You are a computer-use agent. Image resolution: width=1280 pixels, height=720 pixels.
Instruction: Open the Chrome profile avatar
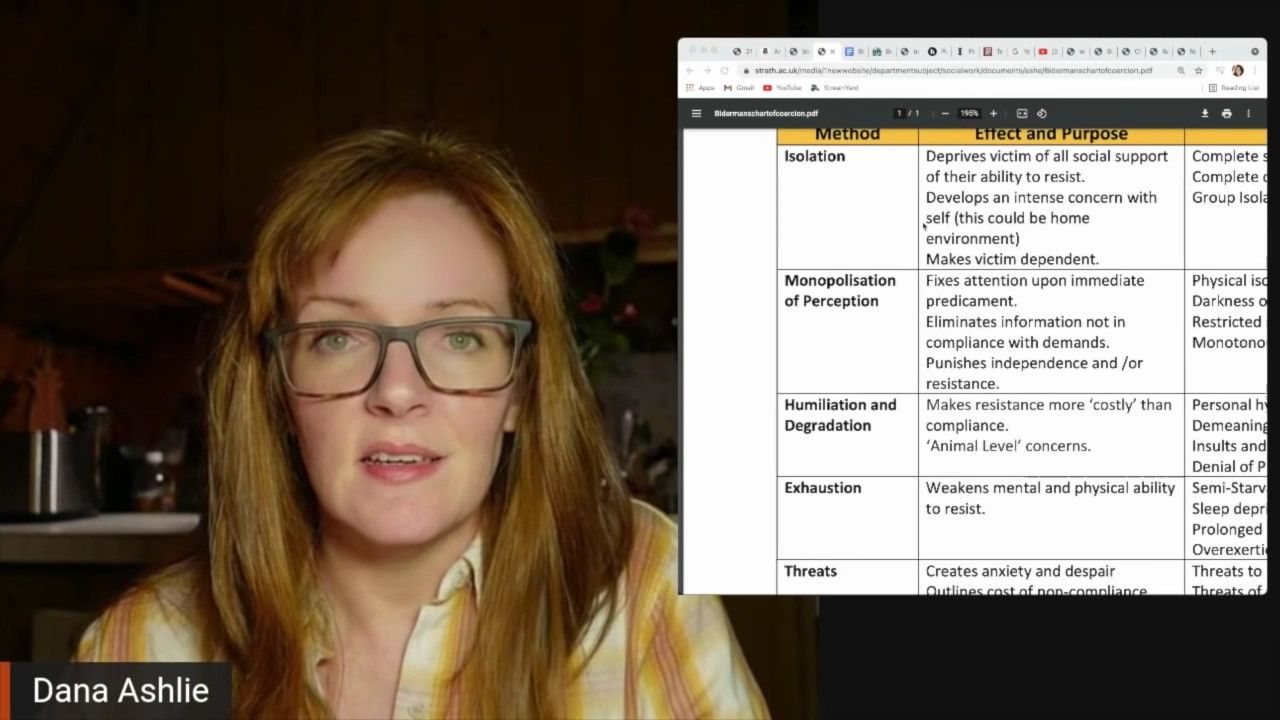[1237, 71]
